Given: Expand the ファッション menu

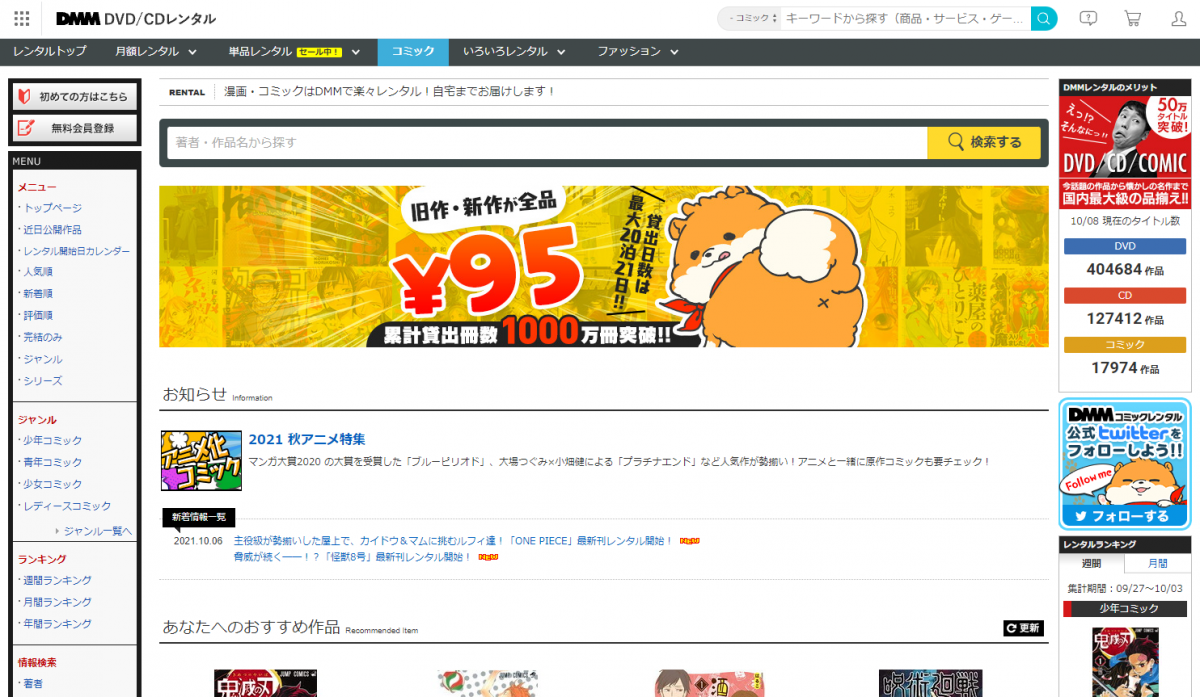Looking at the screenshot, I should click(x=638, y=51).
